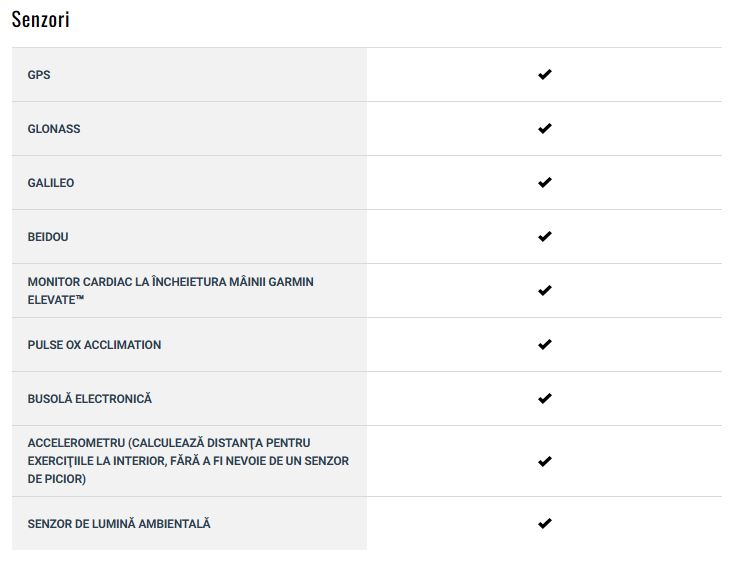Click the GALILEO row checkmark
This screenshot has width=738, height=562.
coord(545,183)
